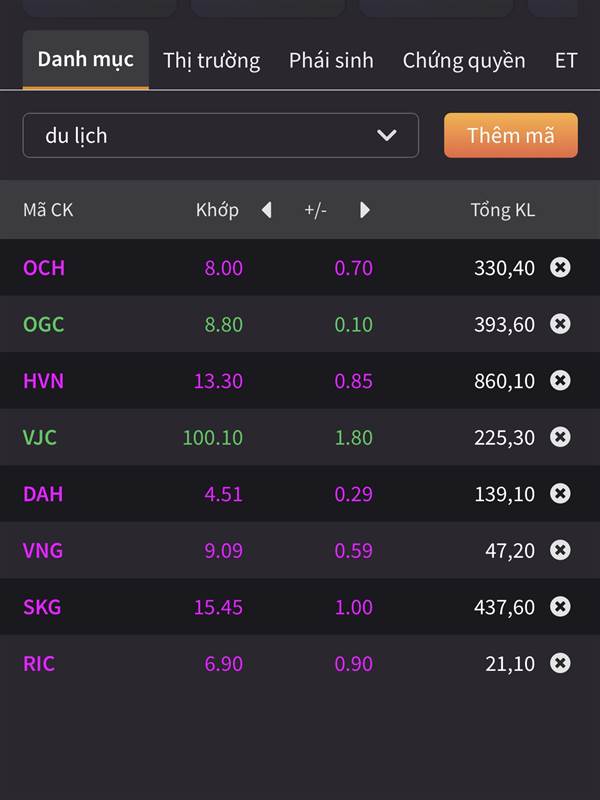This screenshot has height=800, width=600.
Task: Click the Khớp column header
Action: tap(217, 210)
